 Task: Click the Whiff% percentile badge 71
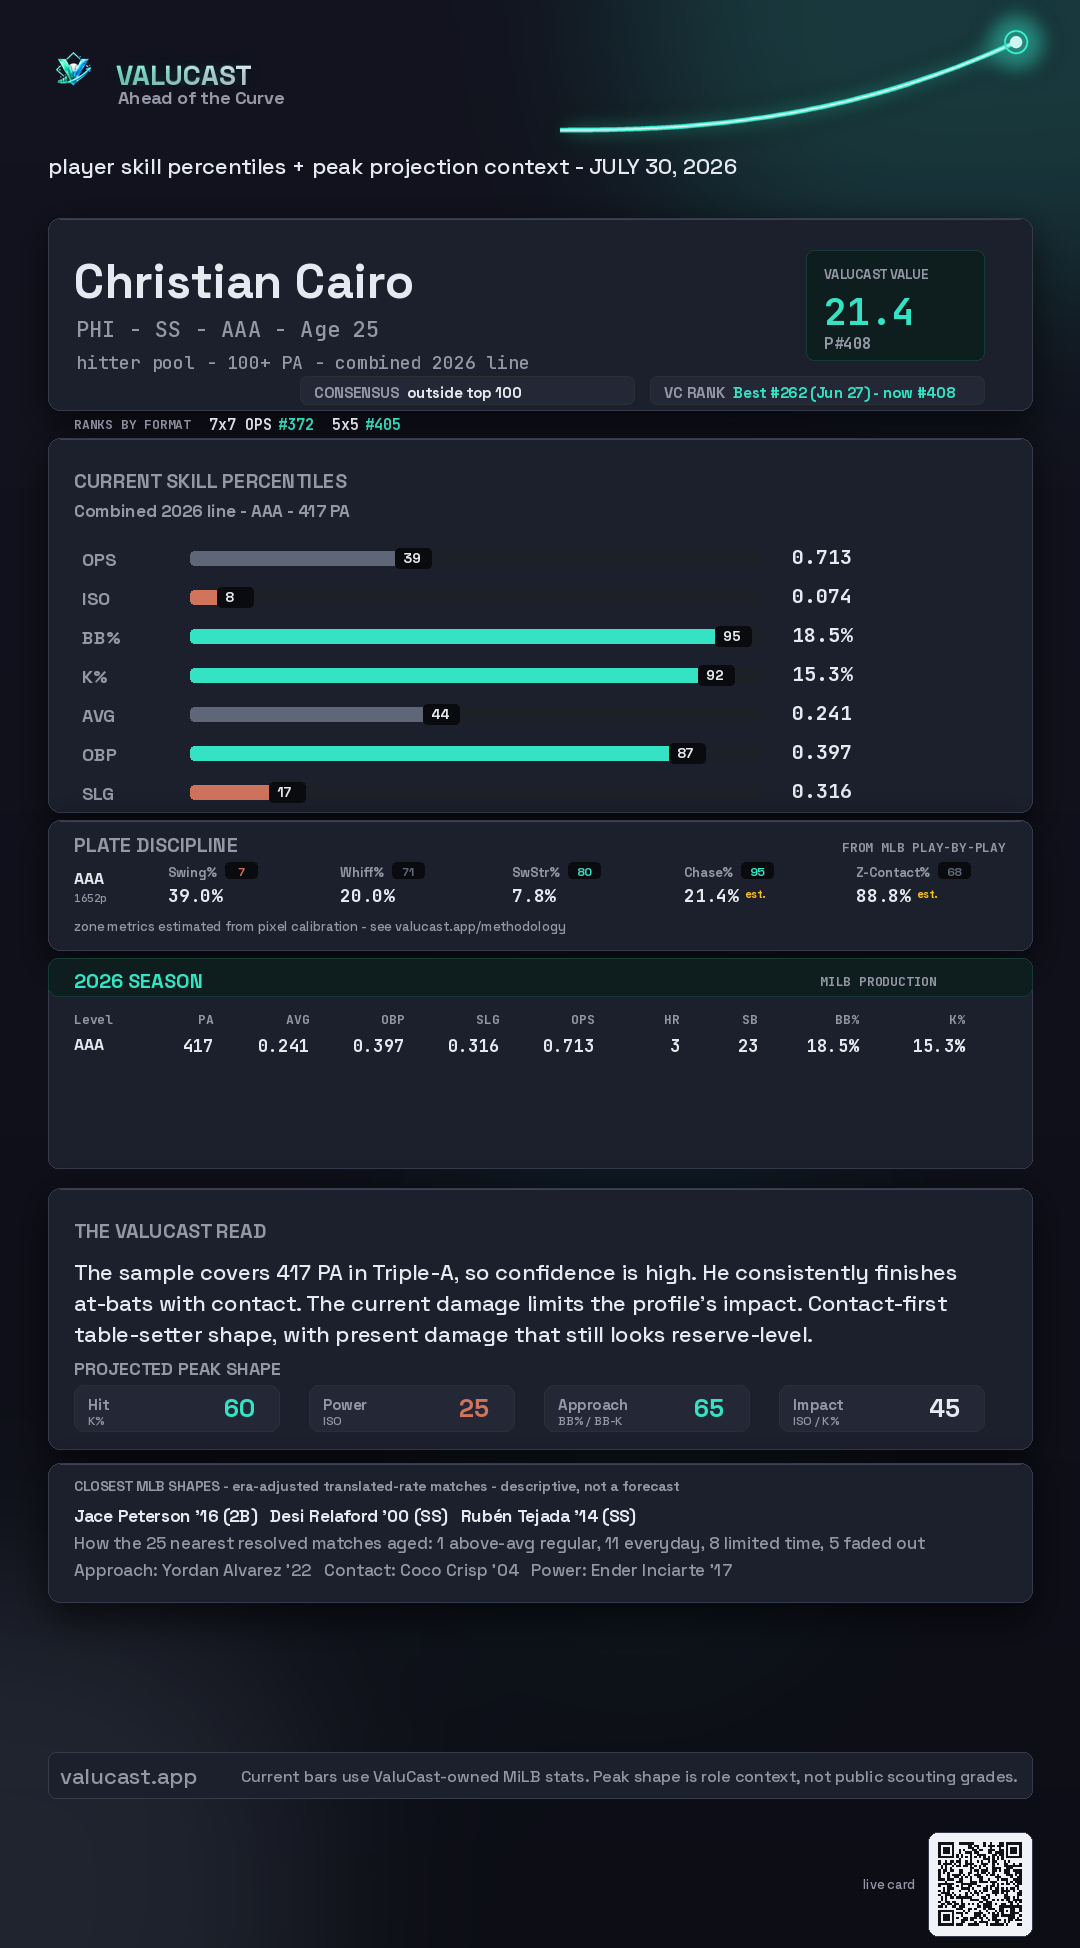click(408, 872)
